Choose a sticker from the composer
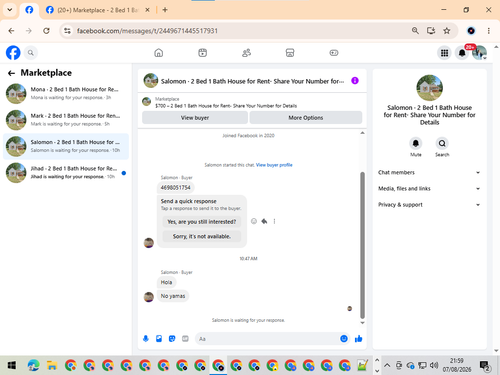Screen dimensions: 500x375 tap(172, 339)
